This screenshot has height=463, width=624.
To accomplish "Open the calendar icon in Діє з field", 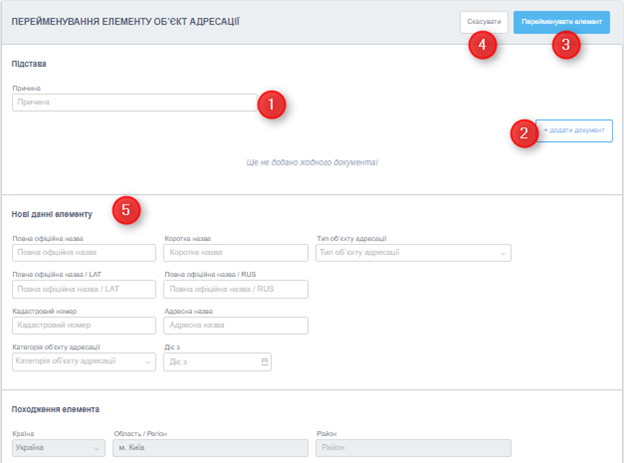I will coord(264,361).
